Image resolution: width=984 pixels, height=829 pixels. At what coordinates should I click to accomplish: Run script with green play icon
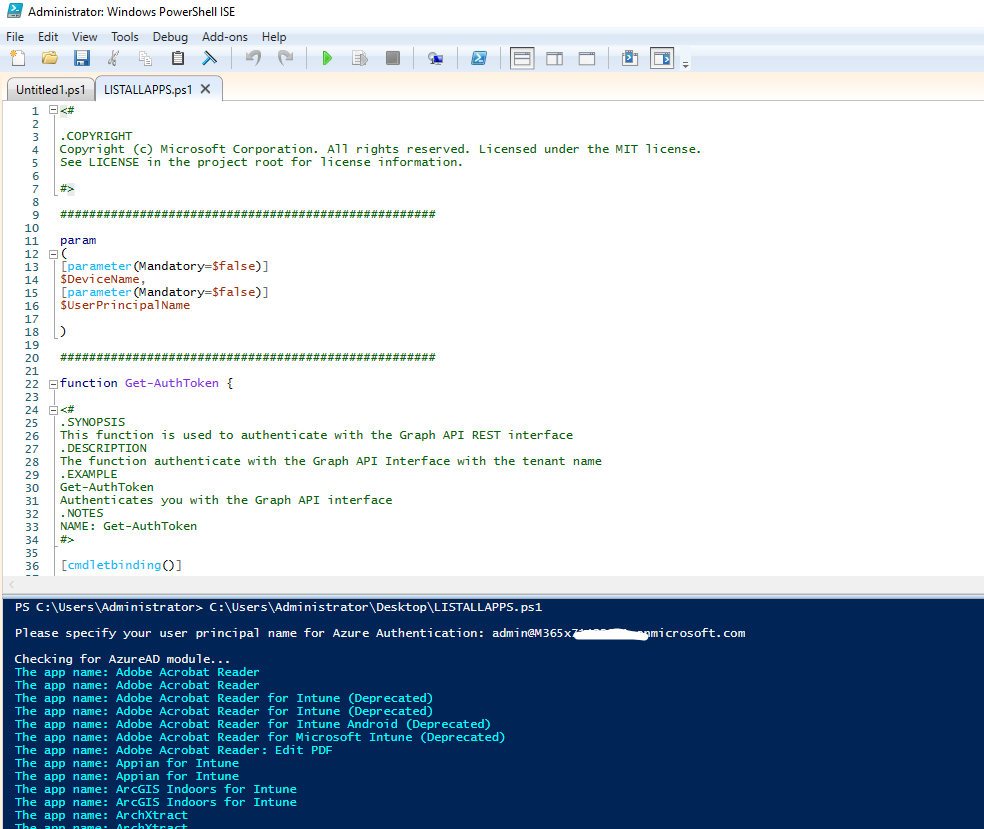pyautogui.click(x=327, y=58)
